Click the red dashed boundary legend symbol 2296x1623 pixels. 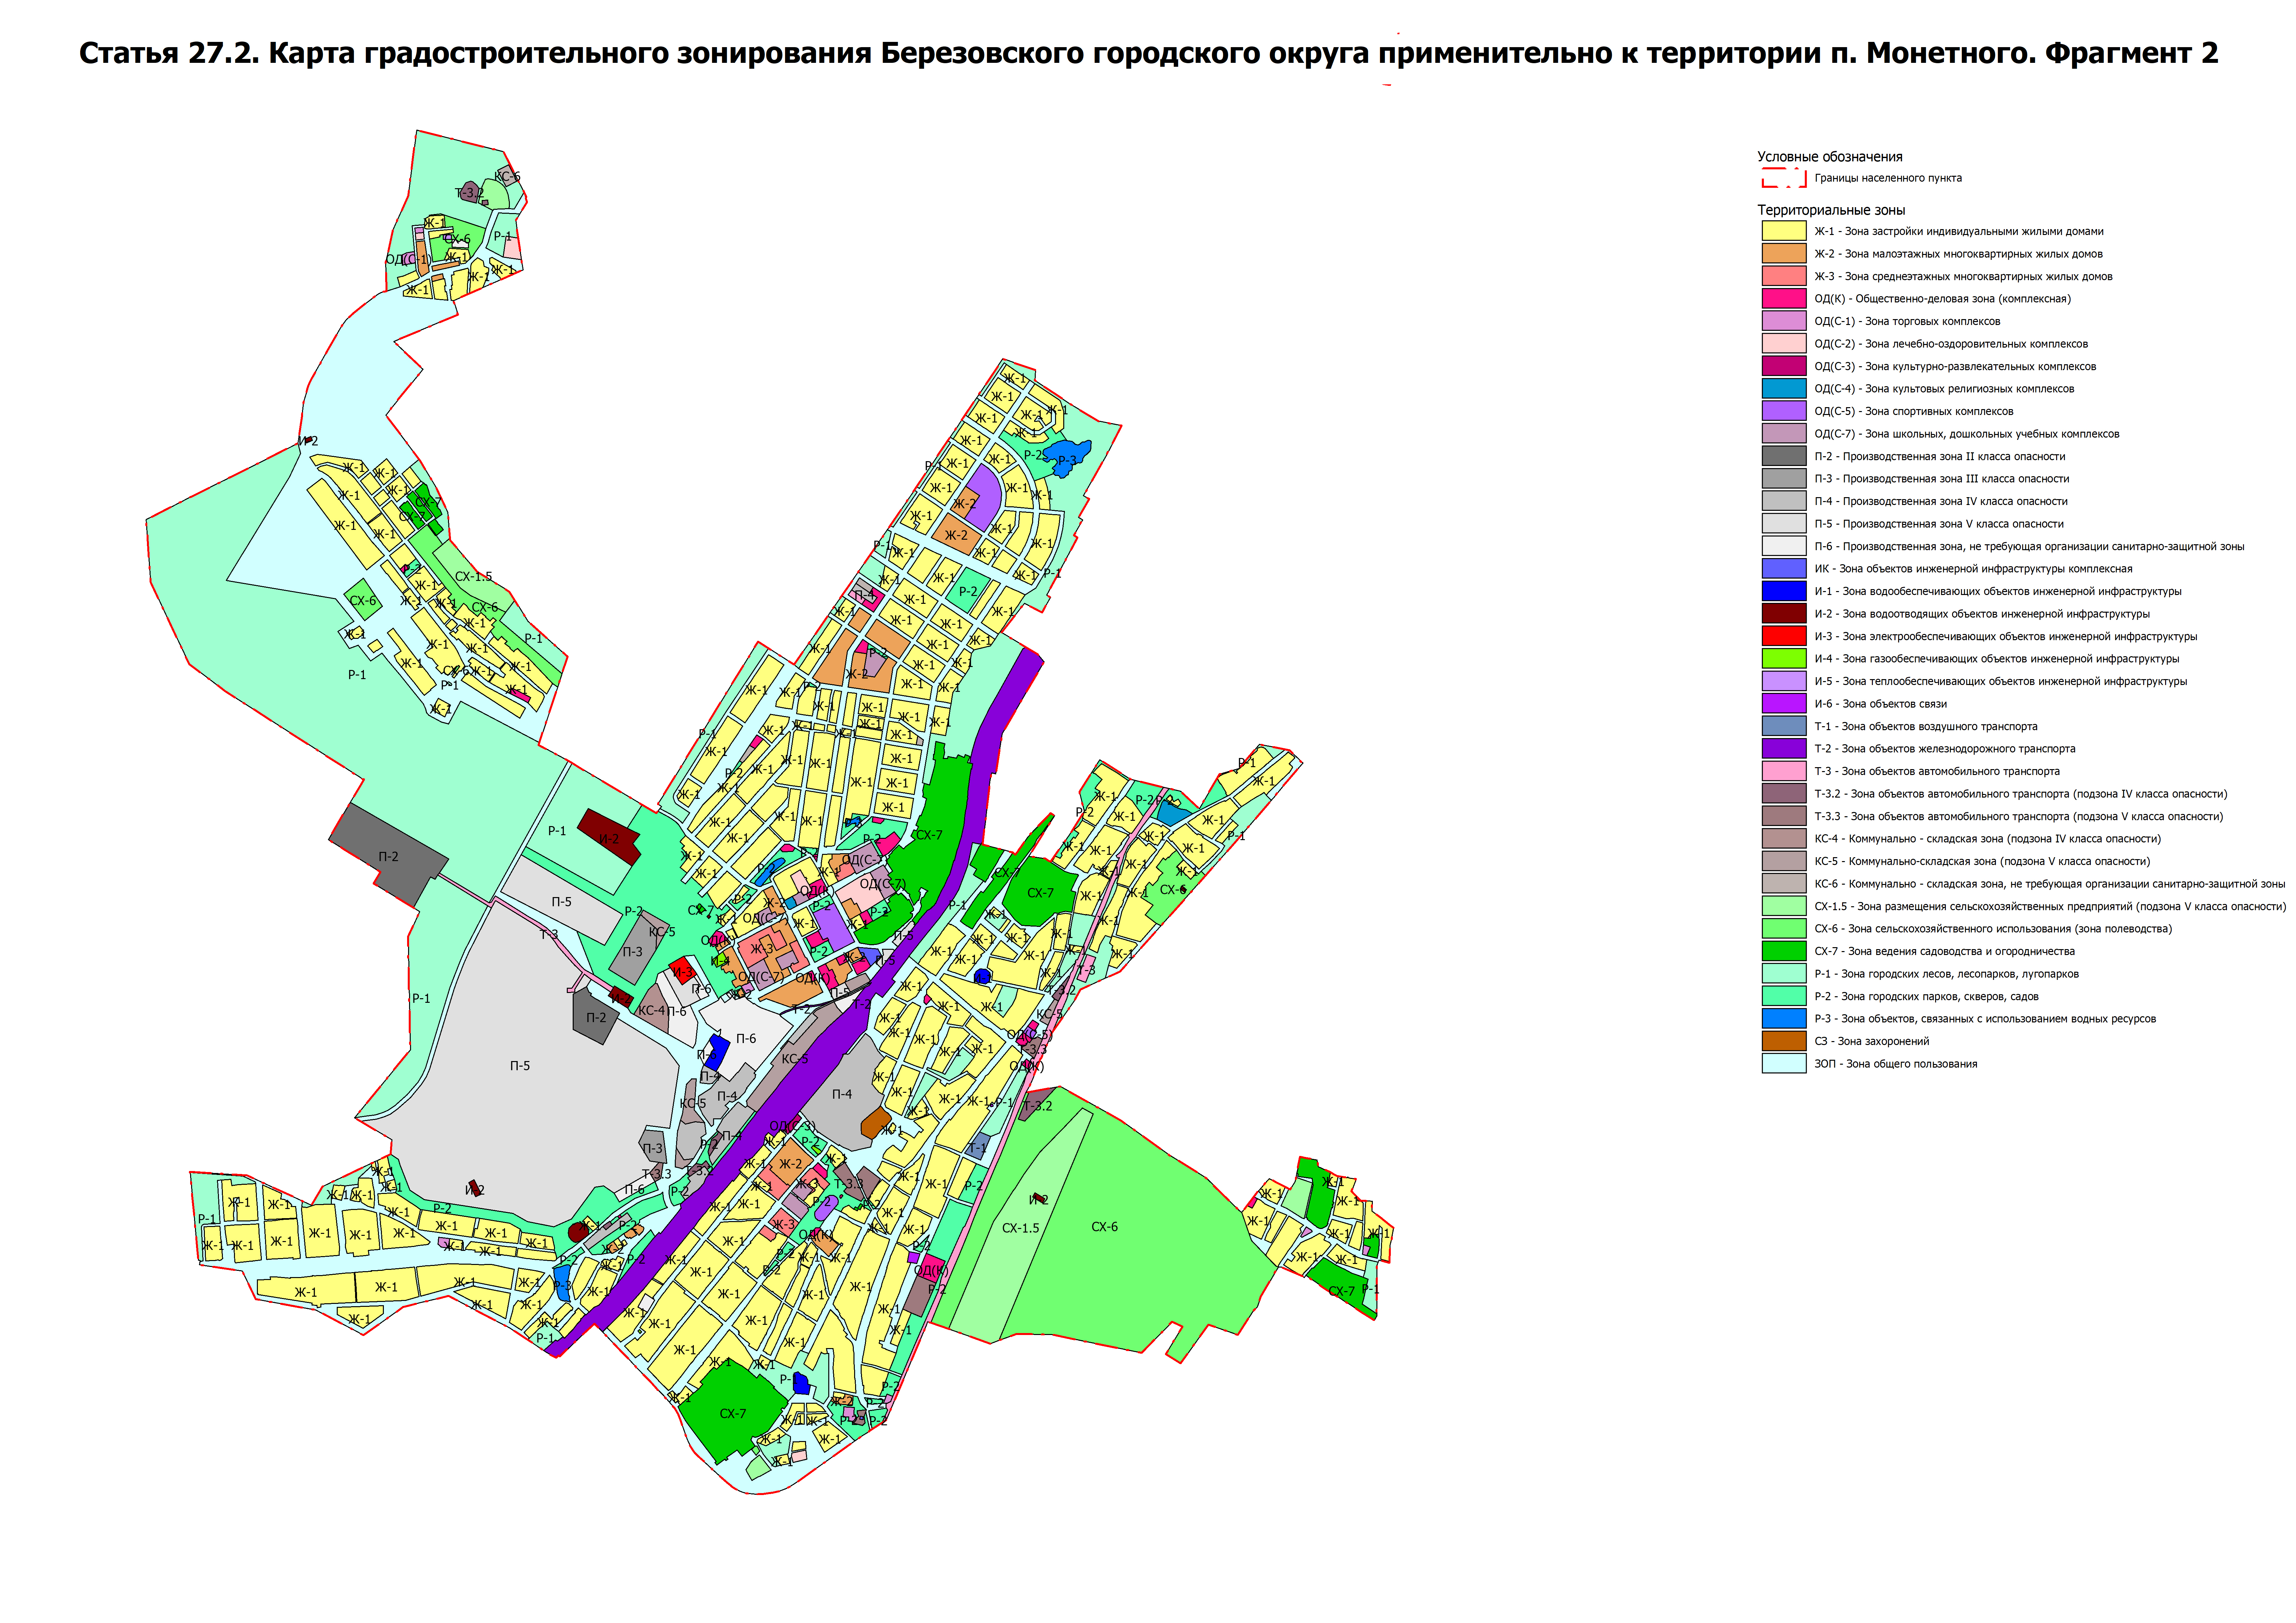tap(1784, 178)
